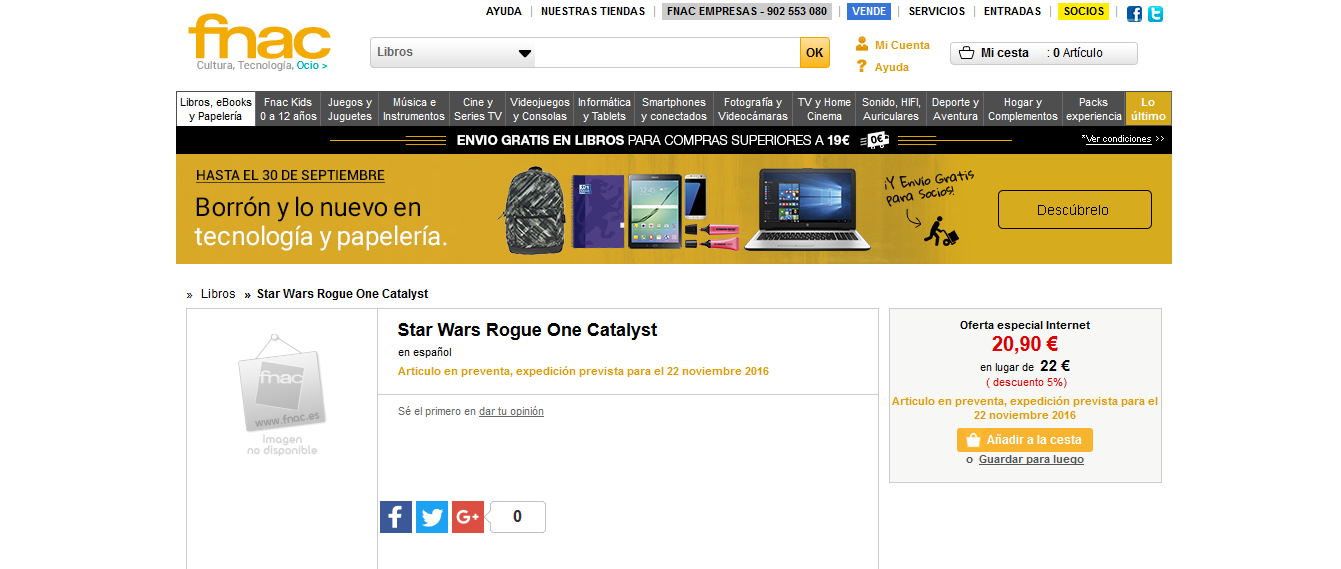Click the search text field
This screenshot has width=1341, height=569.
667,53
